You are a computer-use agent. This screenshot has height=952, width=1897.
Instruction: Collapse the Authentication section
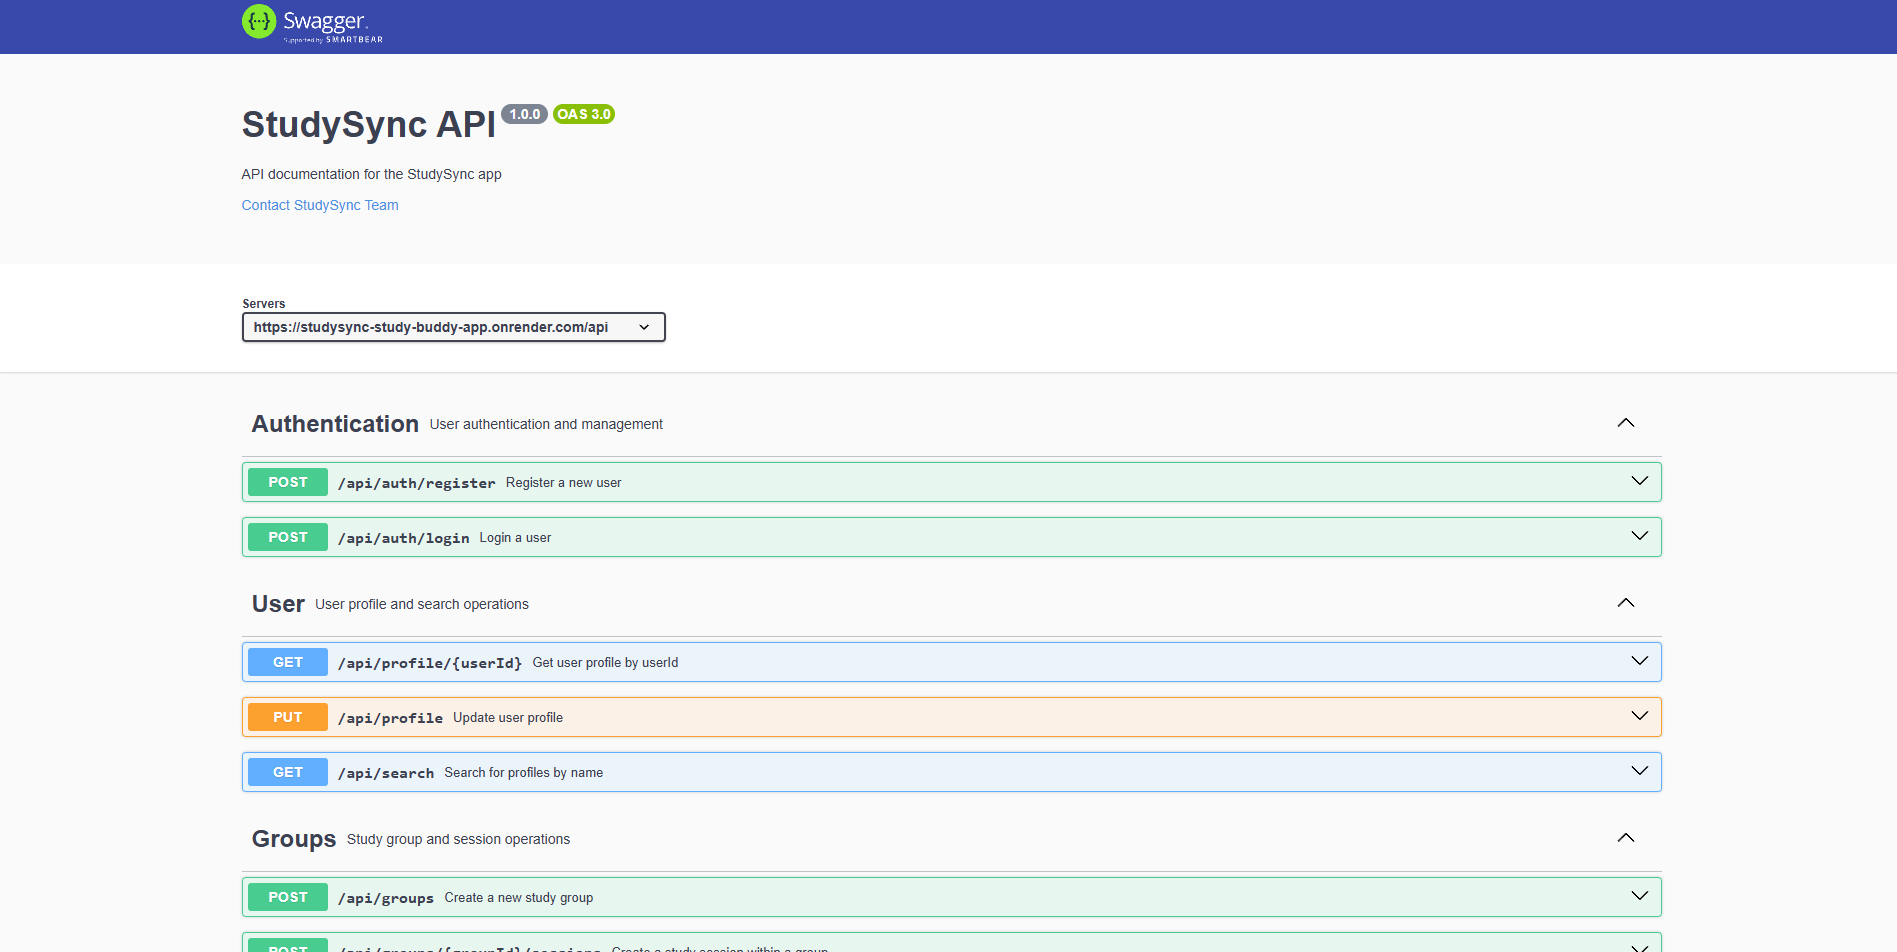pyautogui.click(x=1626, y=423)
